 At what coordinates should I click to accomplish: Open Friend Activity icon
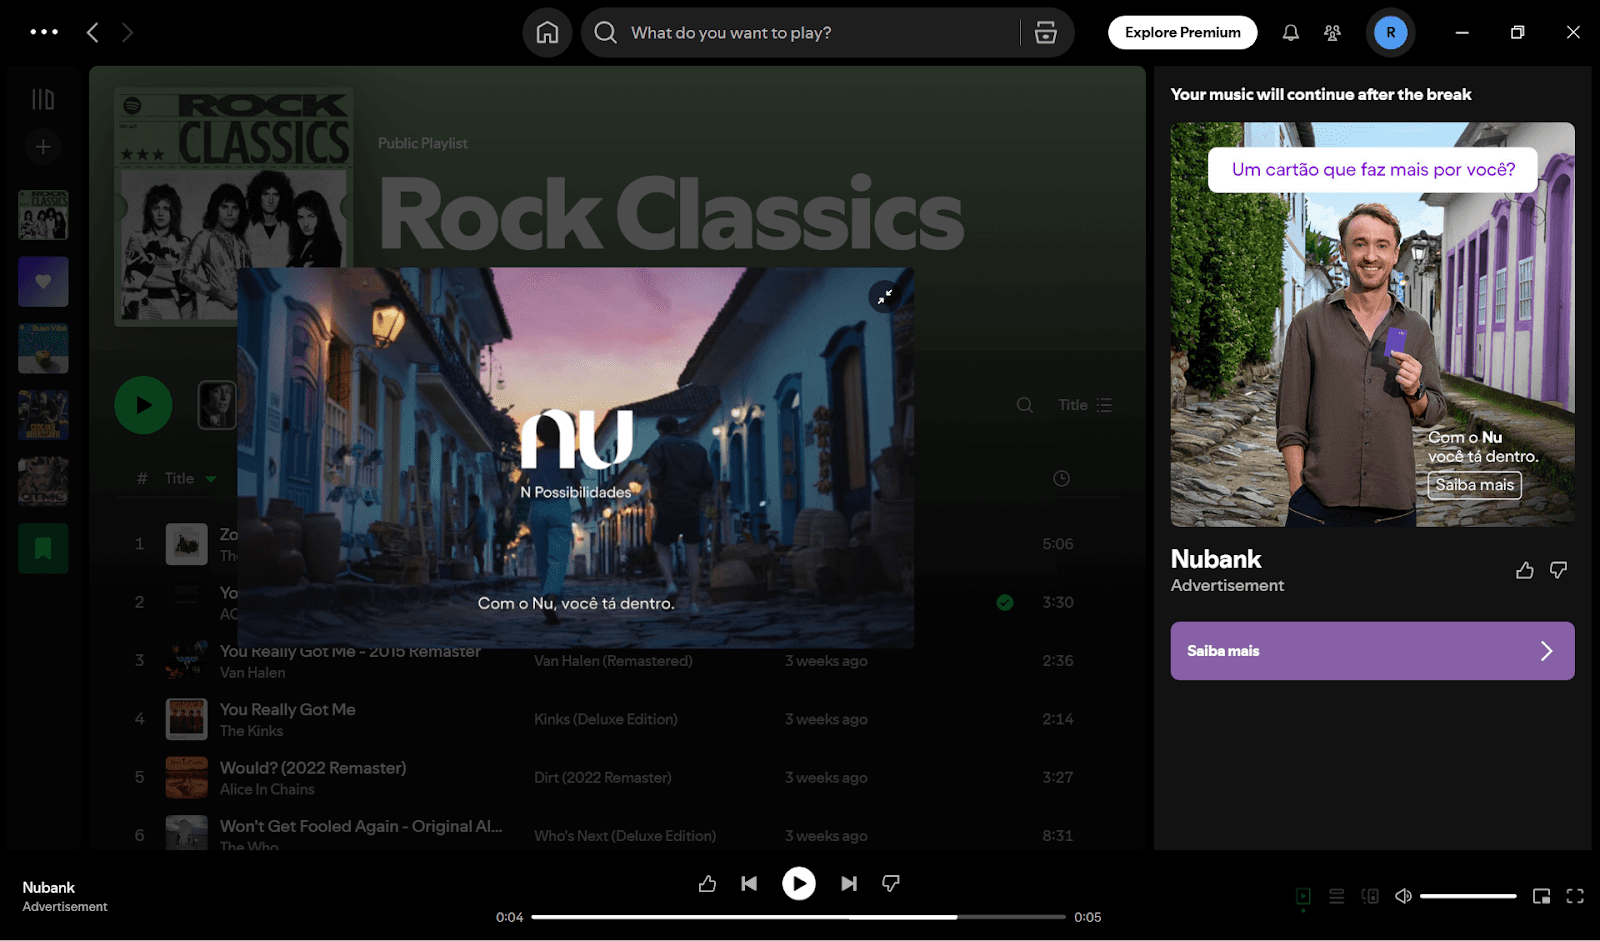click(x=1332, y=33)
